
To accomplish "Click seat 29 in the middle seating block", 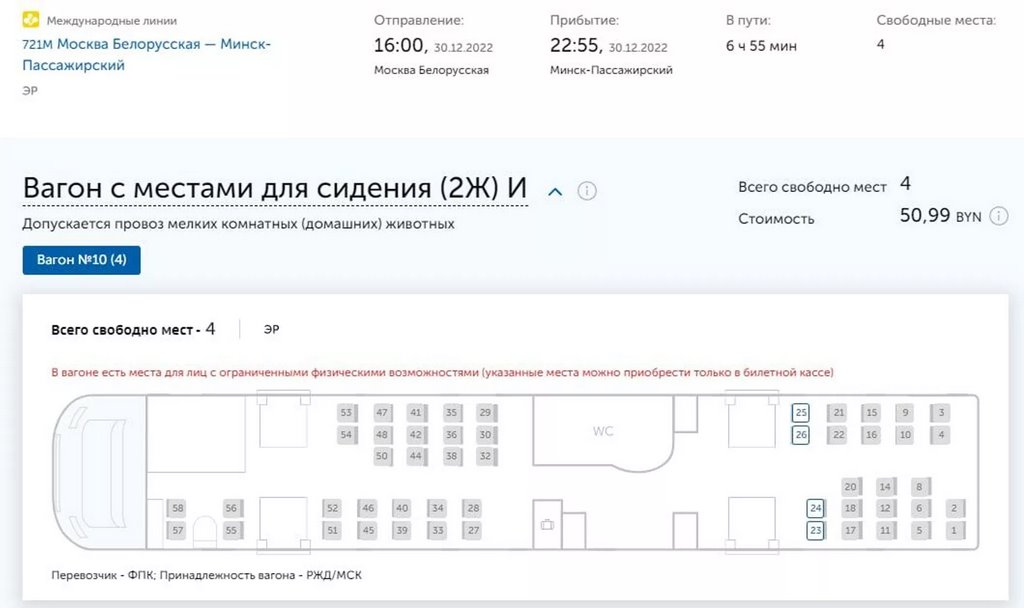I will 485,412.
